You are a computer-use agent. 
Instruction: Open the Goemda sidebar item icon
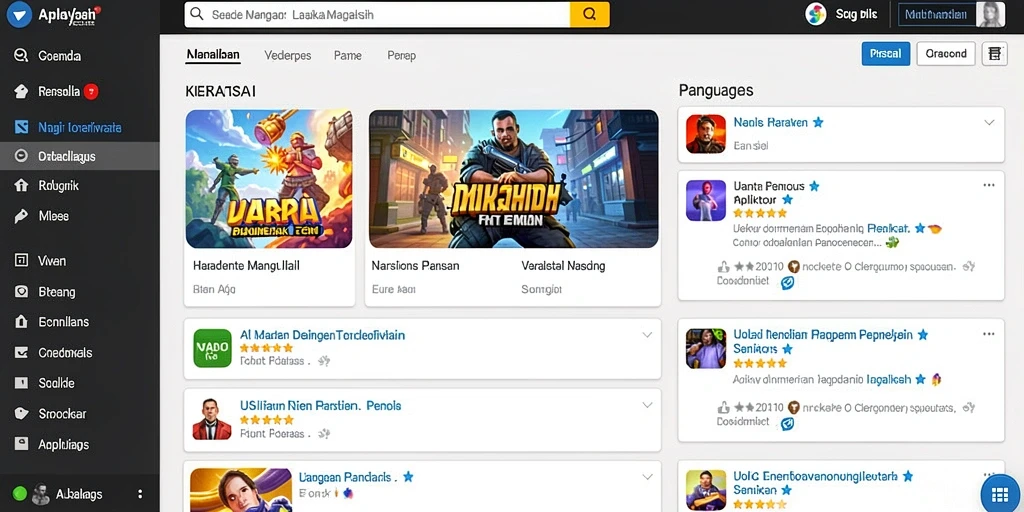coord(21,56)
